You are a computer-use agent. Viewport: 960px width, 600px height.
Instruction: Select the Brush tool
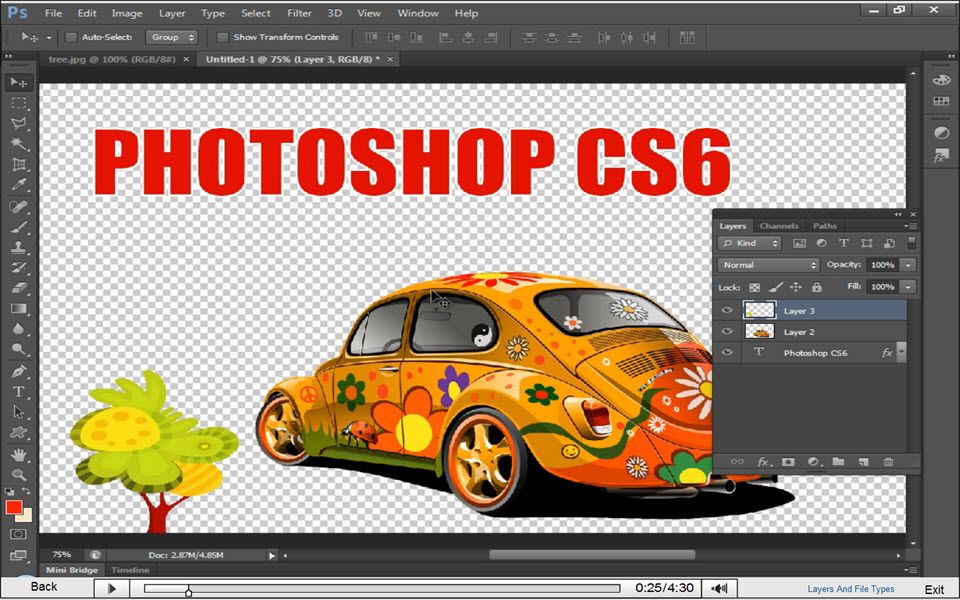[x=19, y=227]
